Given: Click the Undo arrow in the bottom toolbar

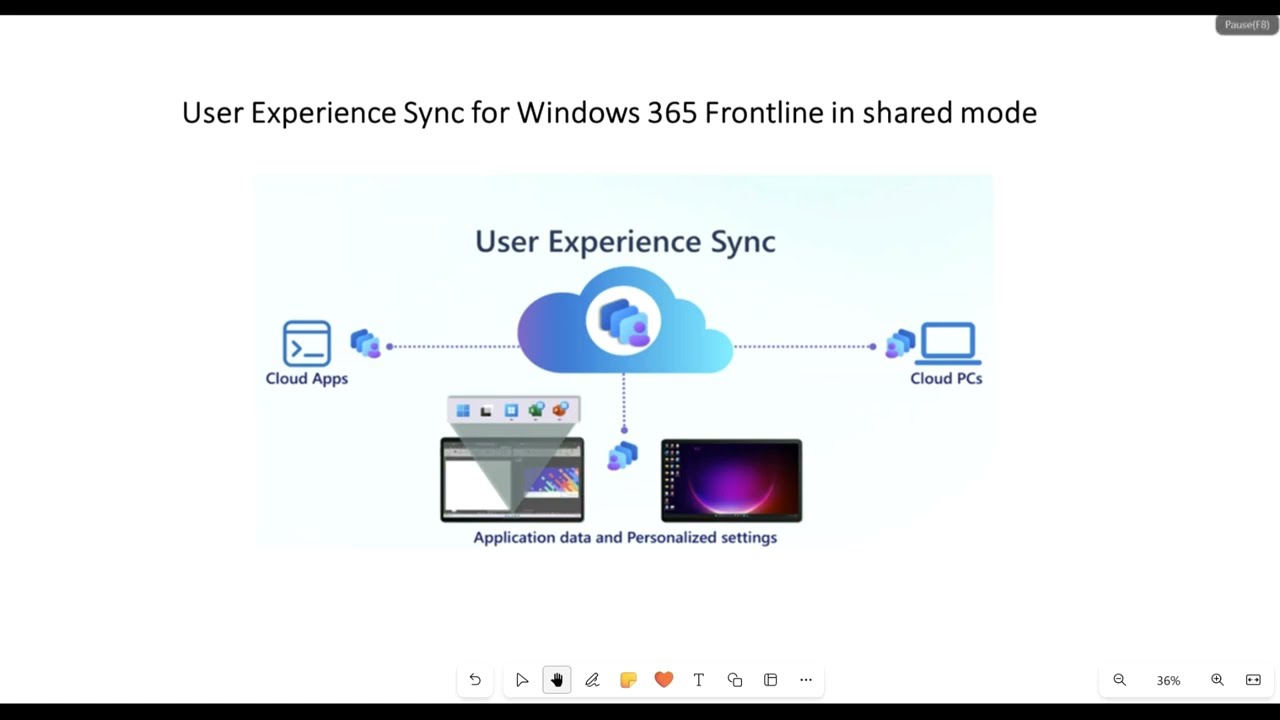Looking at the screenshot, I should coord(475,680).
